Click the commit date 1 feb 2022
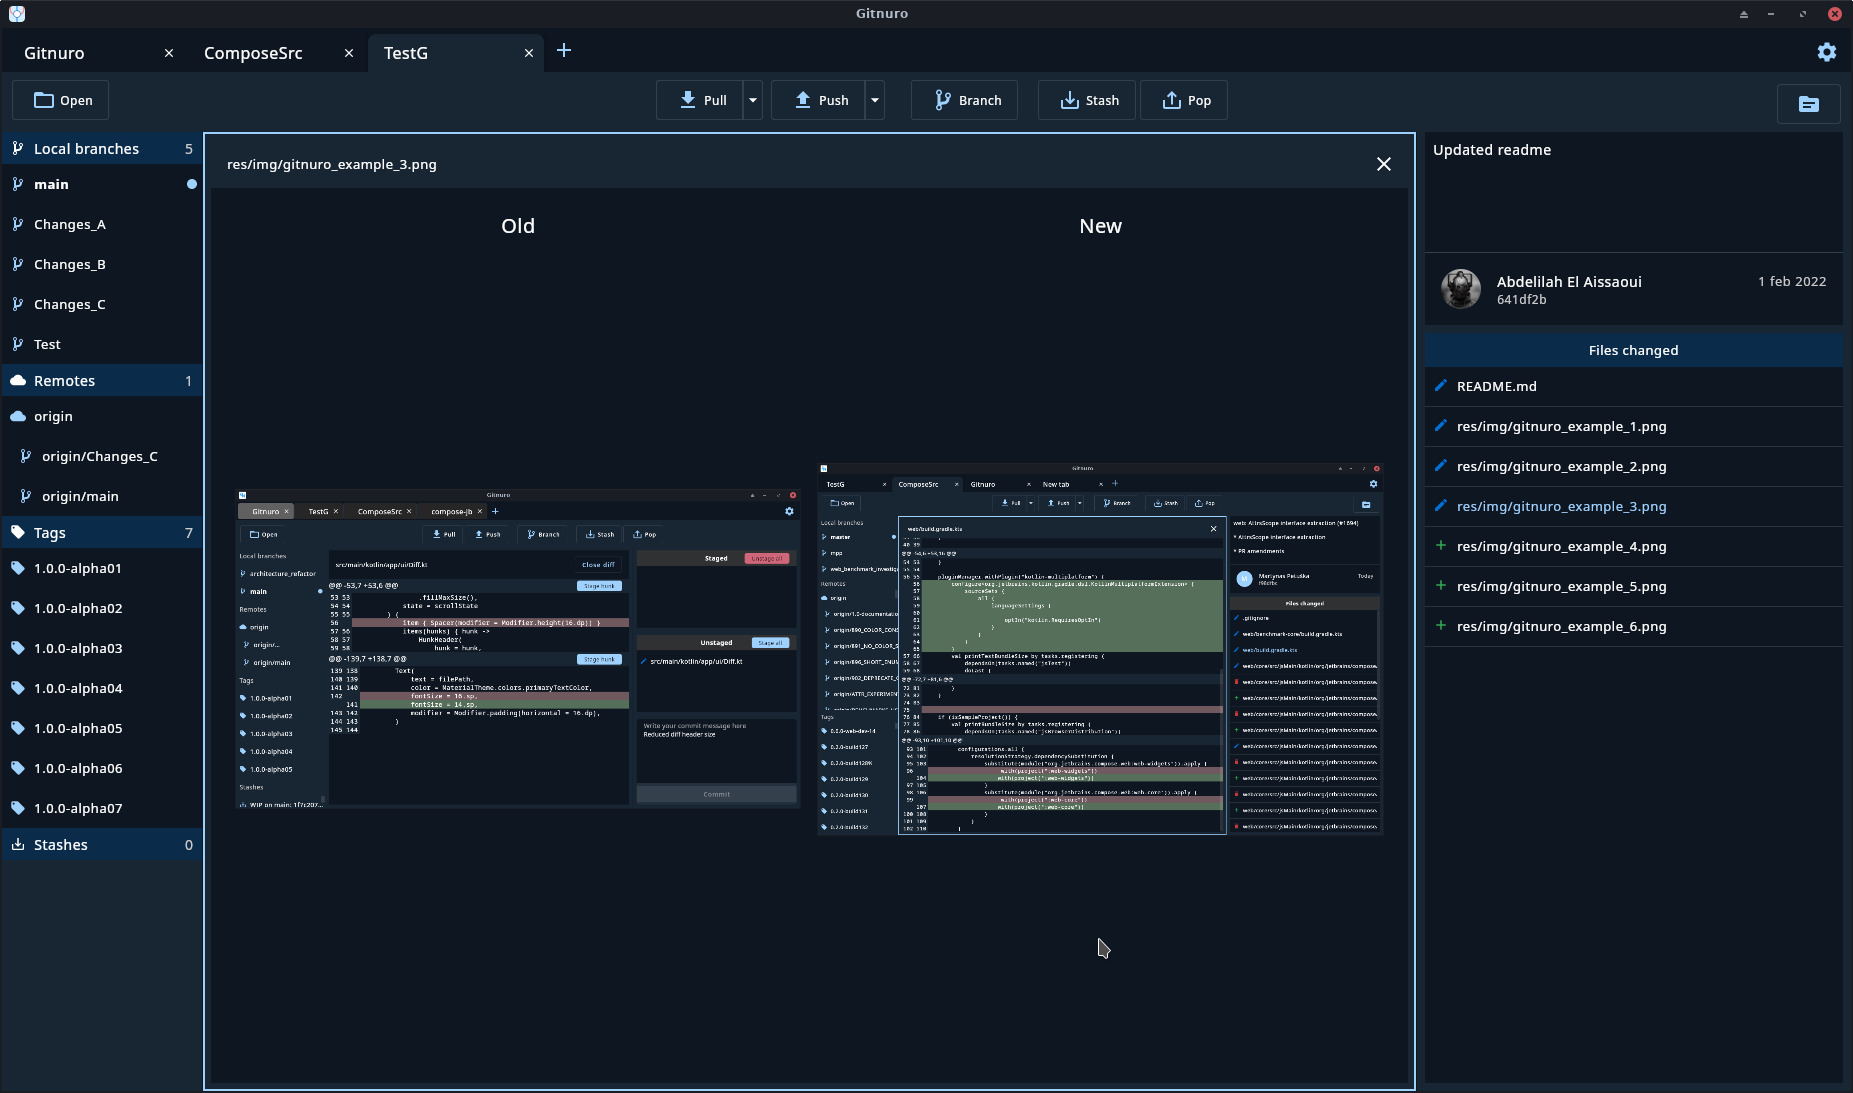 (1792, 282)
